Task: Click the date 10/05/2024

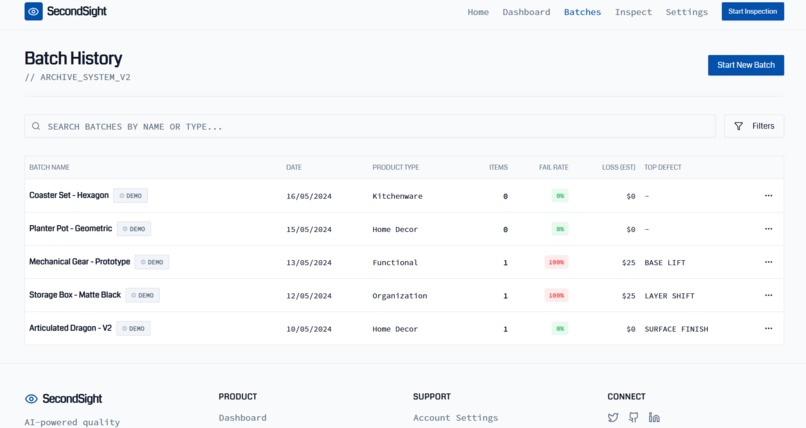Action: coord(309,329)
